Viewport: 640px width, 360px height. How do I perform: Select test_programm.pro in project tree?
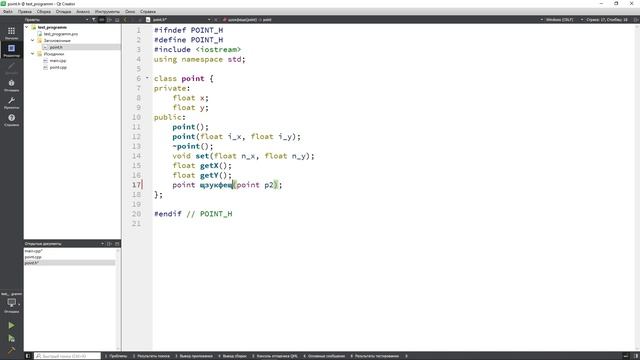[x=60, y=34]
